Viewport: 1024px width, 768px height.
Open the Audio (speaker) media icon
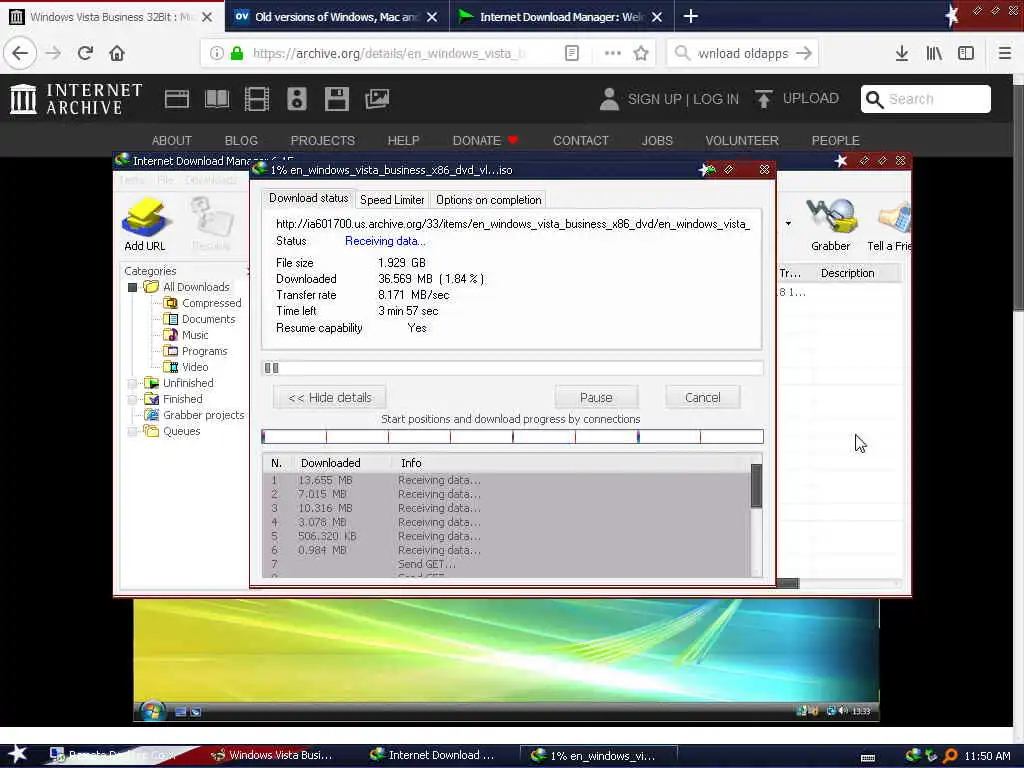296,99
